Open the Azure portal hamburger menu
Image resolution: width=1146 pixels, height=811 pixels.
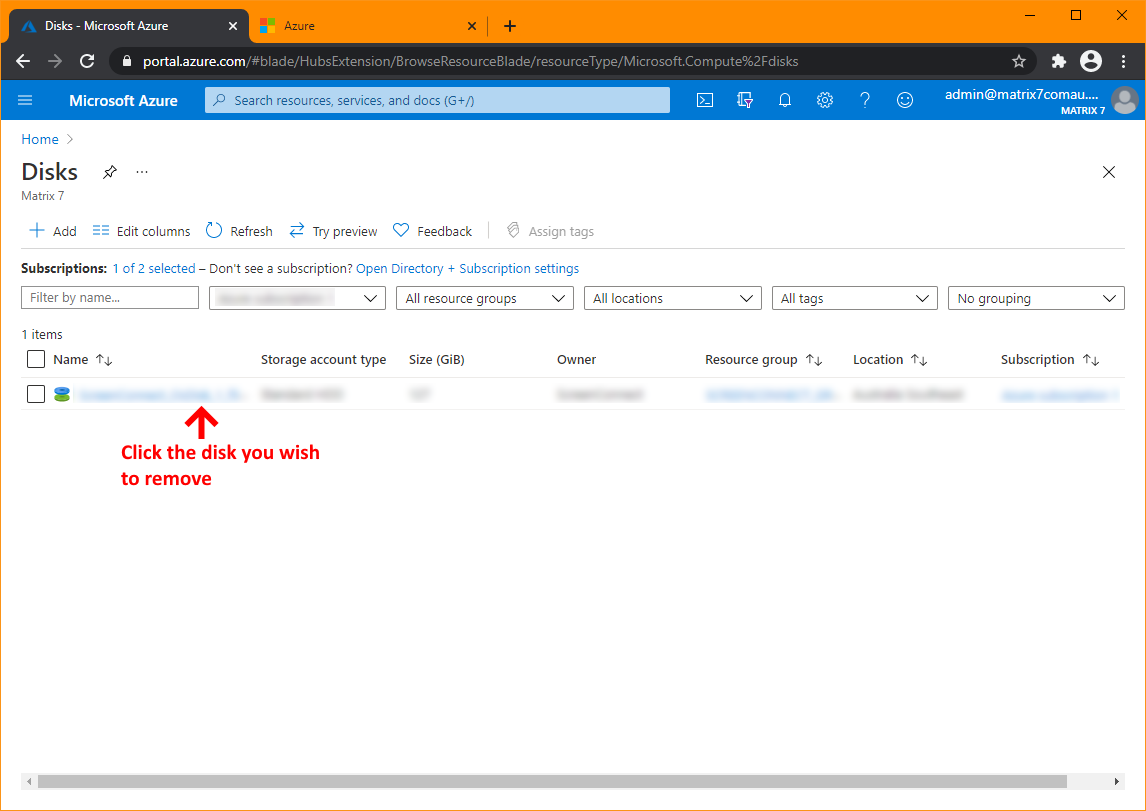click(x=25, y=100)
